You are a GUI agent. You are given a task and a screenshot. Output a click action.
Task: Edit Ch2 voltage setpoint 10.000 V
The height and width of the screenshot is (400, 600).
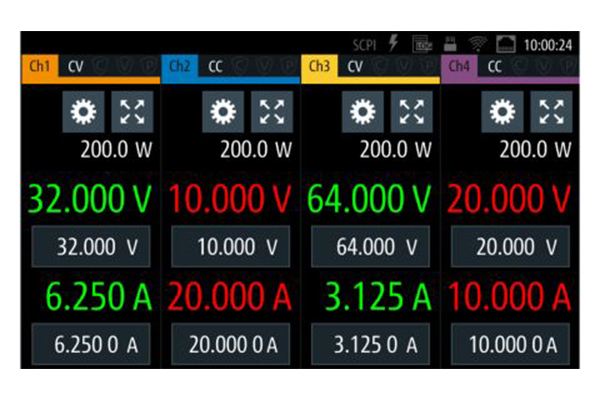coord(231,246)
